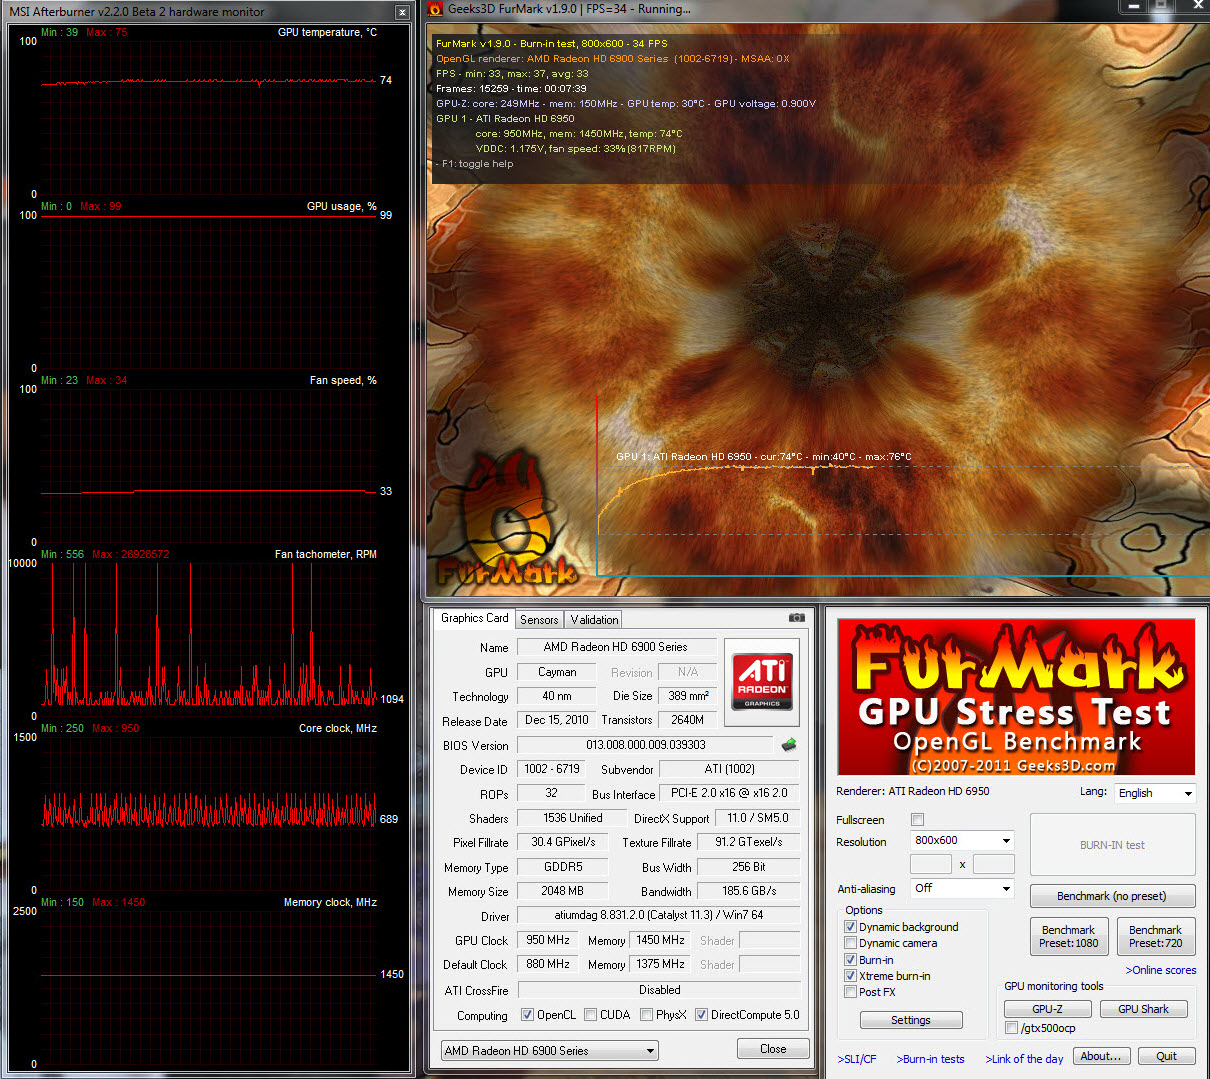The width and height of the screenshot is (1210, 1079).
Task: Open GPU selector dropdown in GPU-Z
Action: tap(550, 1051)
